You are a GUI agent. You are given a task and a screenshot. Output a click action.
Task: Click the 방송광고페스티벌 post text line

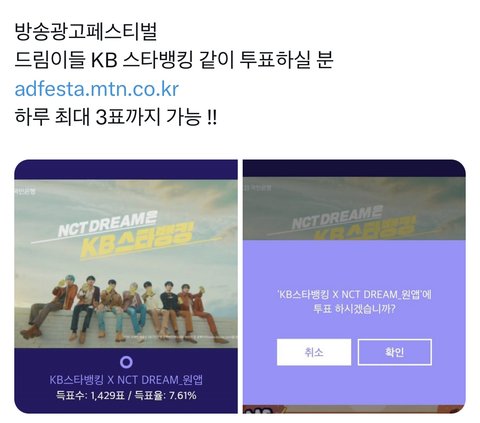[86, 32]
